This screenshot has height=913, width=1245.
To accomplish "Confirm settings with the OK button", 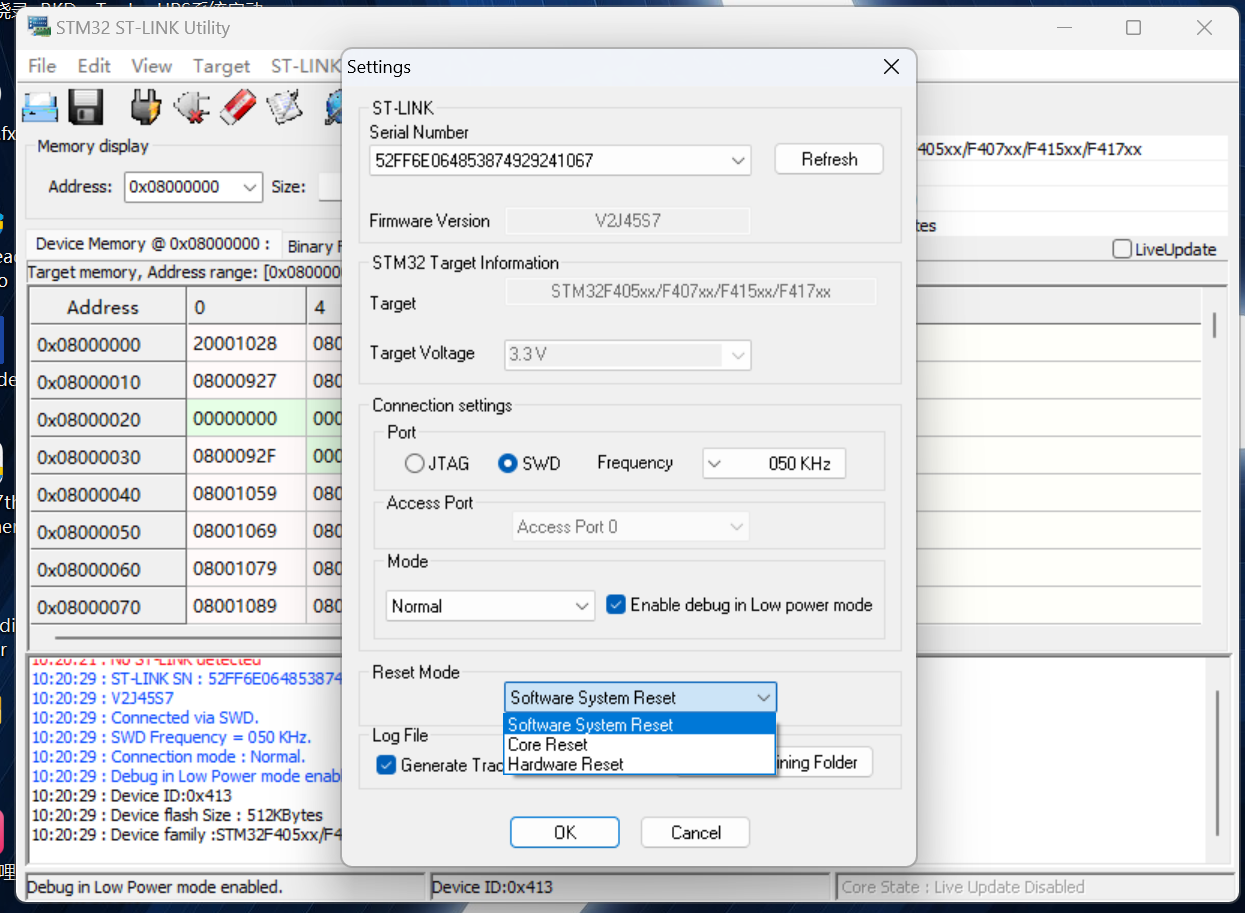I will 565,832.
